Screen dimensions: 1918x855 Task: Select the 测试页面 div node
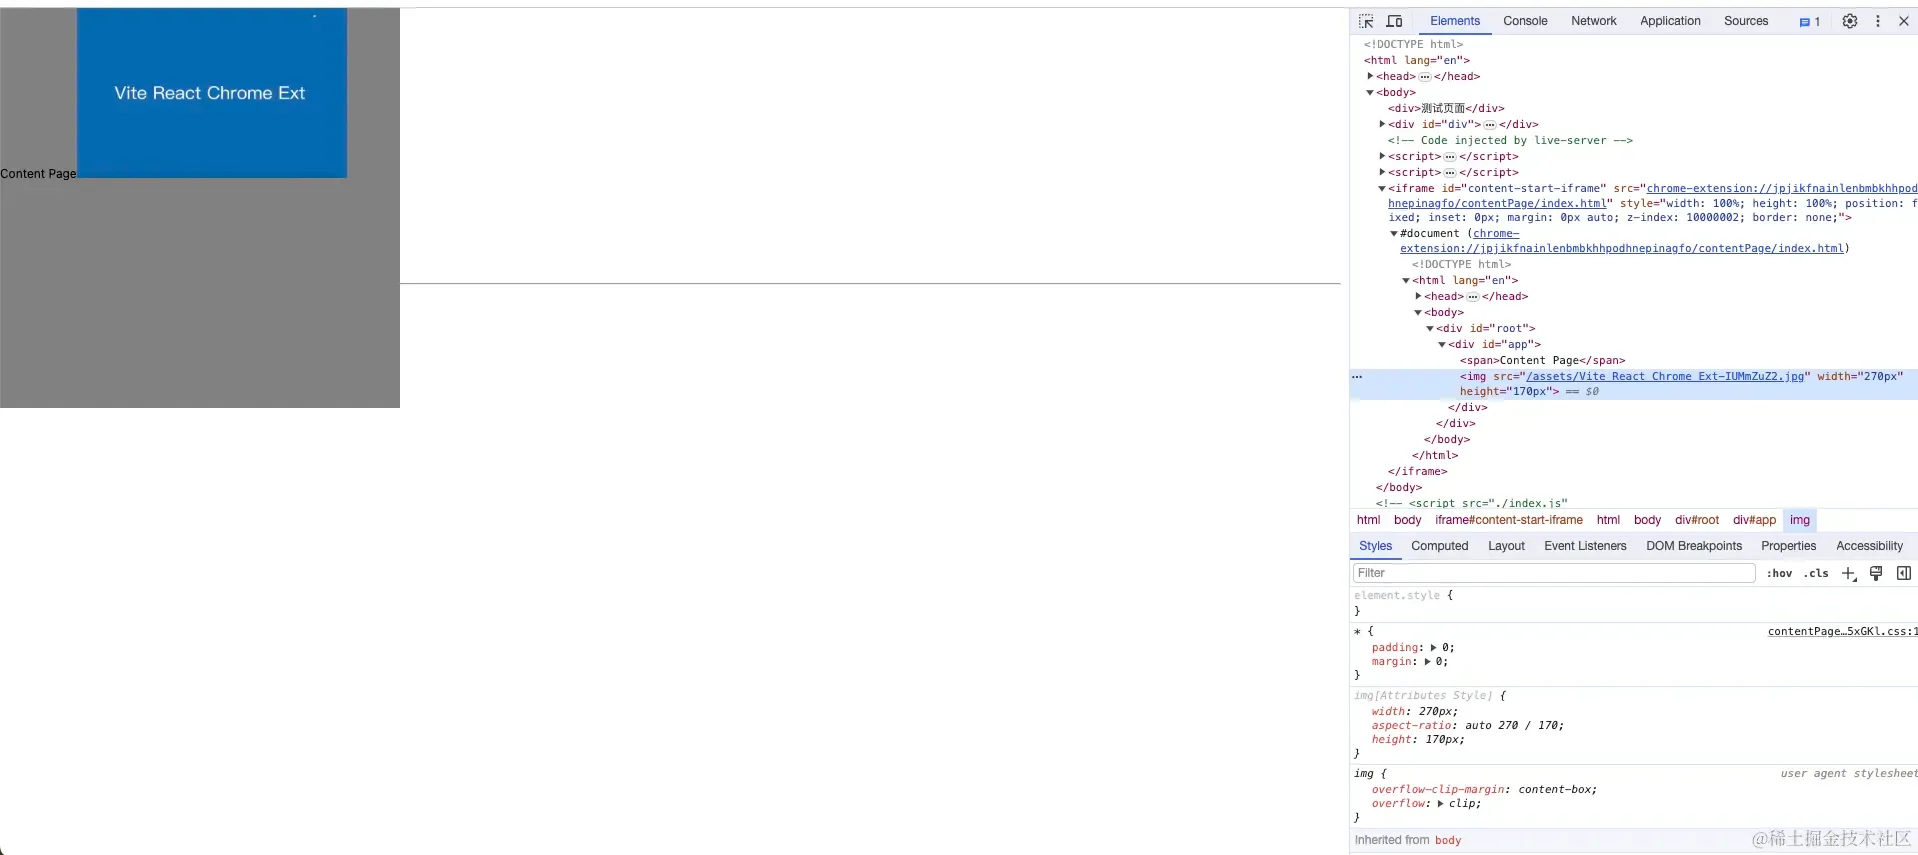pyautogui.click(x=1446, y=108)
